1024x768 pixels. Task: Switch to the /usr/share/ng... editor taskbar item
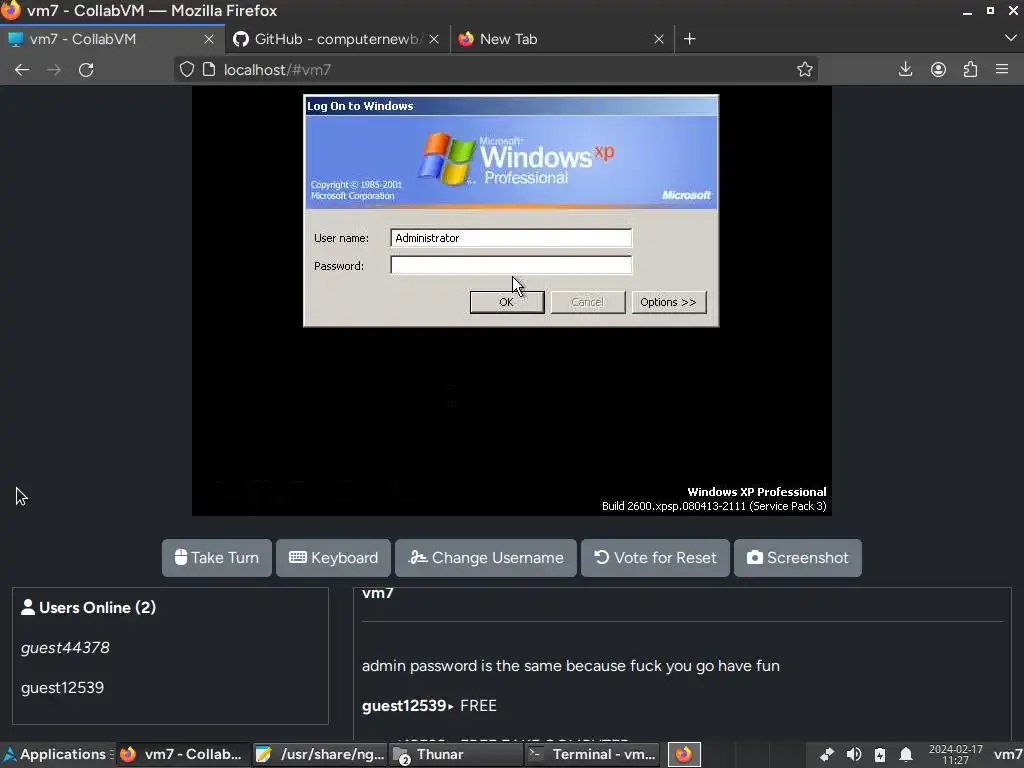[x=320, y=754]
